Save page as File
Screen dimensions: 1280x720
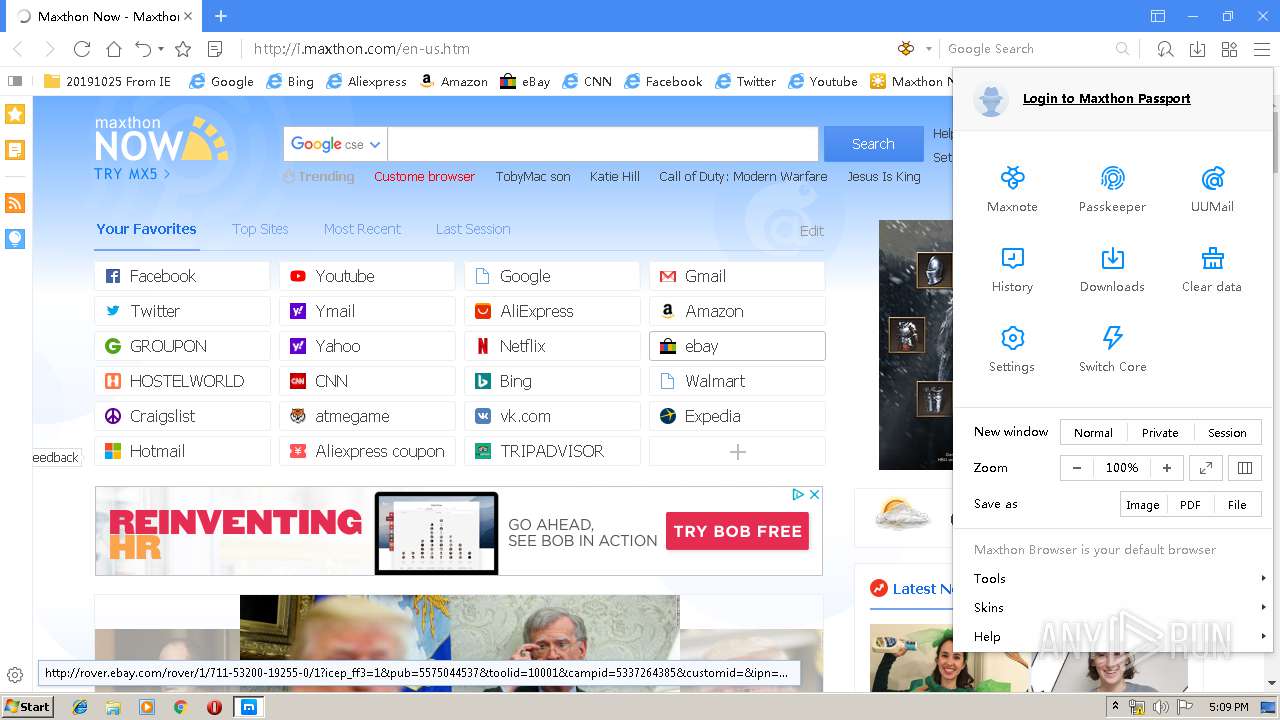pyautogui.click(x=1237, y=505)
